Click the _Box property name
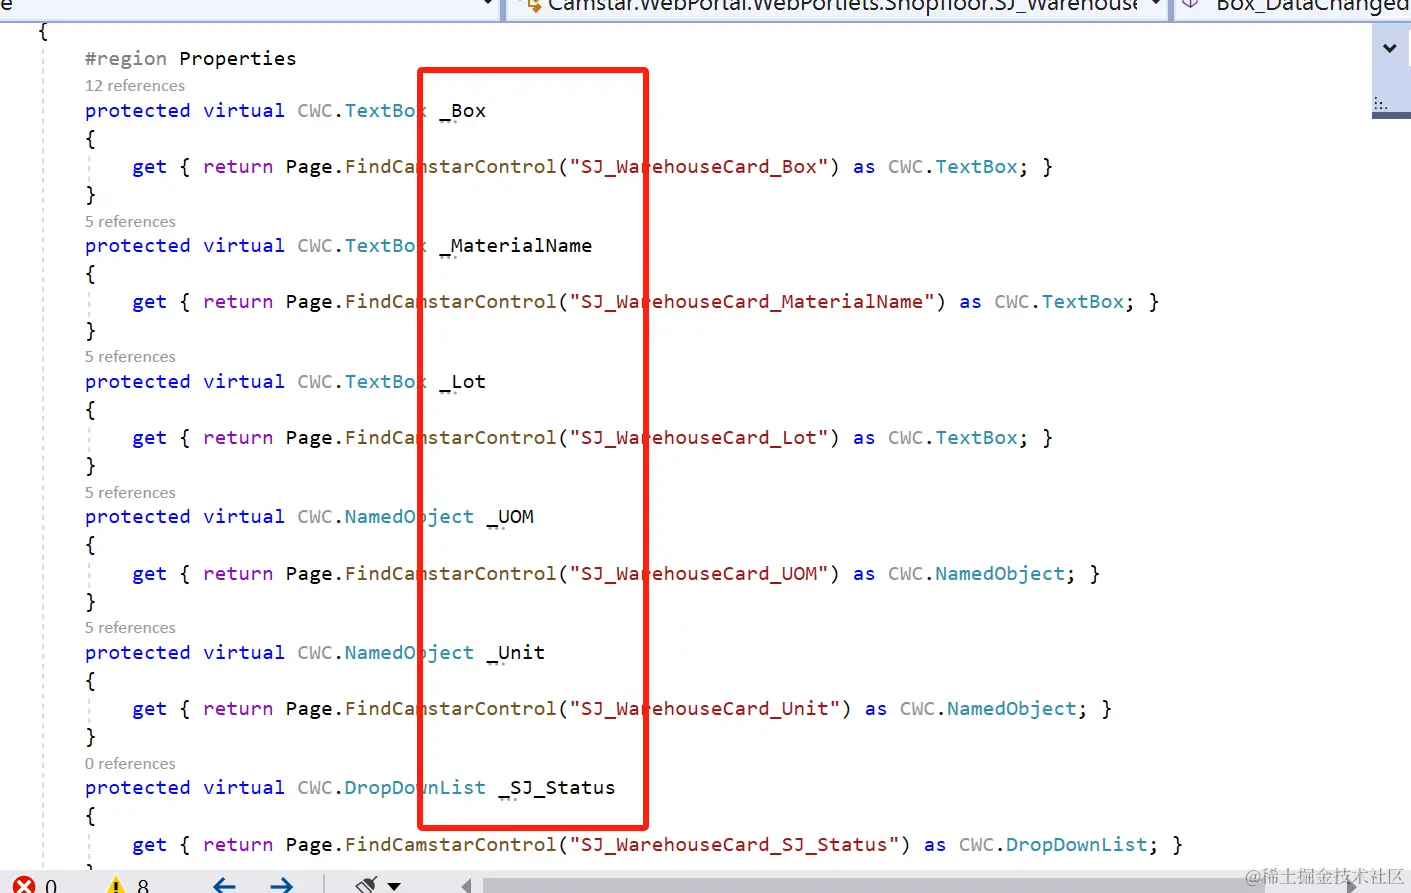This screenshot has height=893, width=1411. pos(463,111)
